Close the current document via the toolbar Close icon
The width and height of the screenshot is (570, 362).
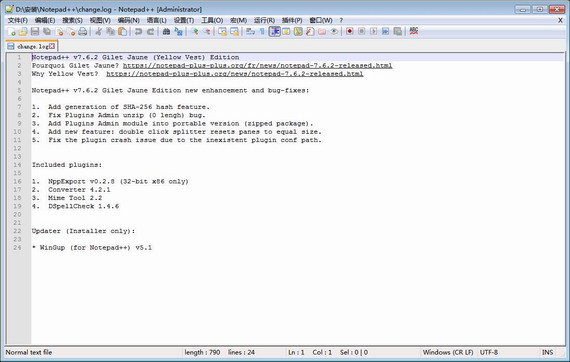59,32
